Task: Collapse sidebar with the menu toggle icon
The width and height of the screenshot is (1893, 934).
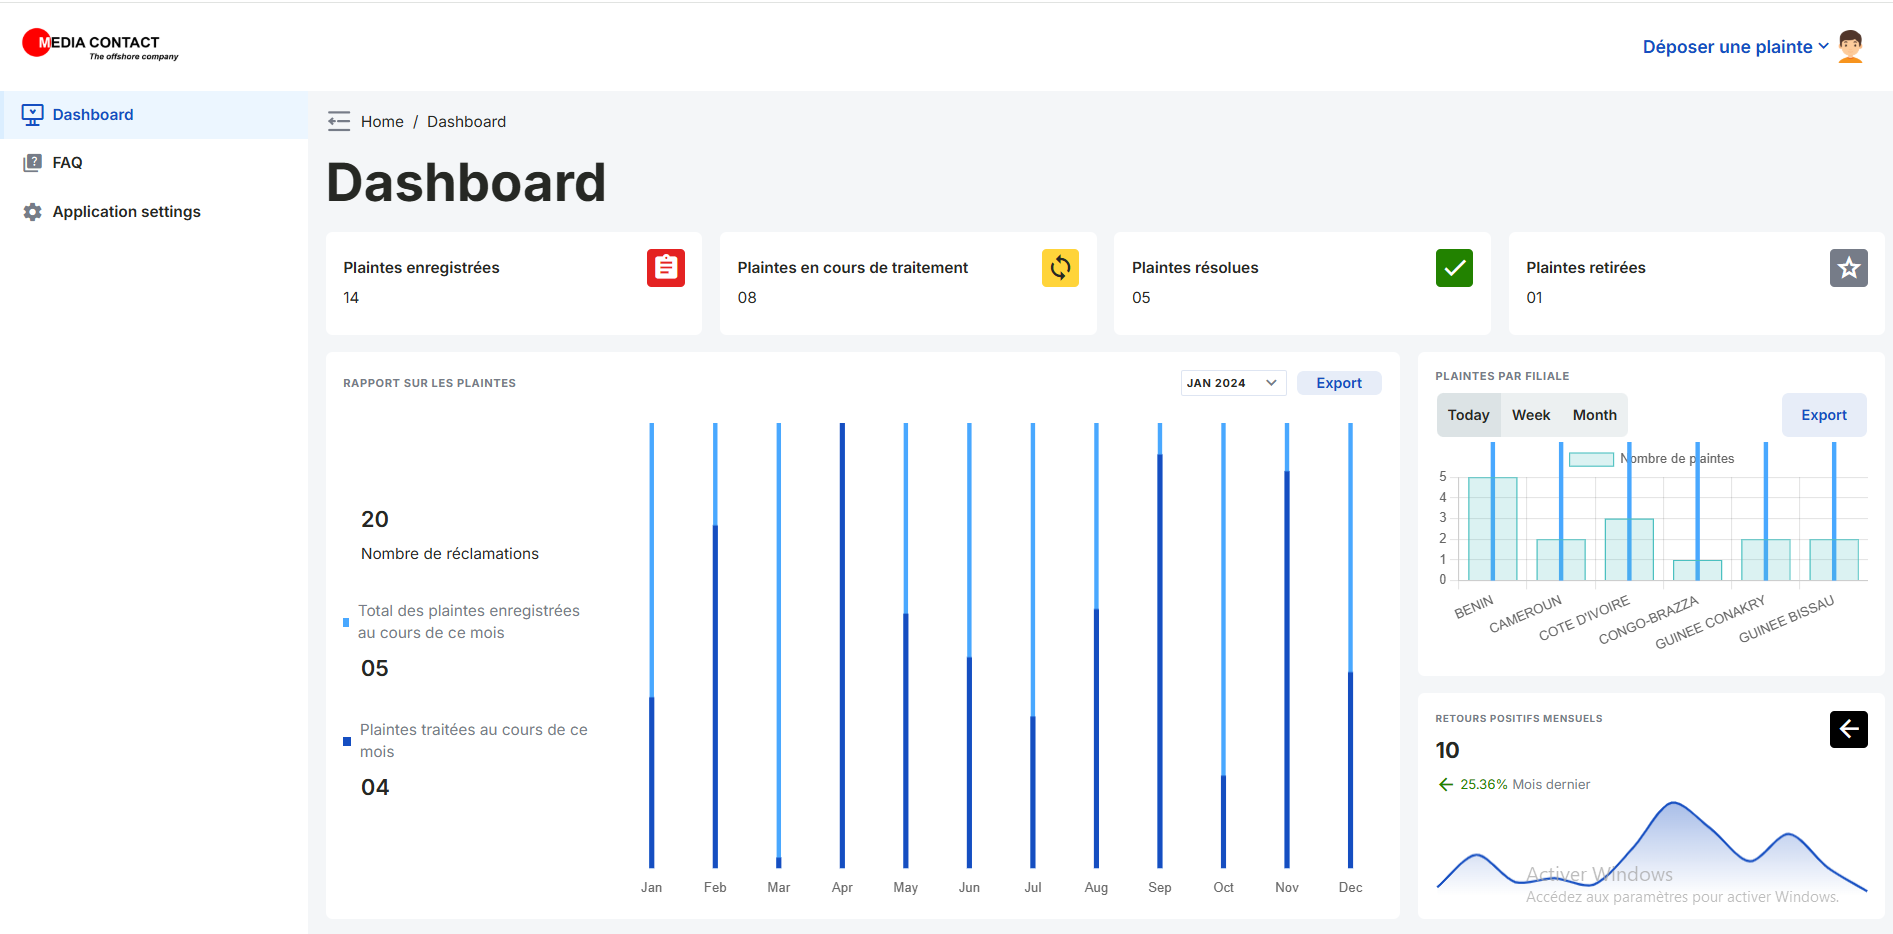Action: click(339, 122)
